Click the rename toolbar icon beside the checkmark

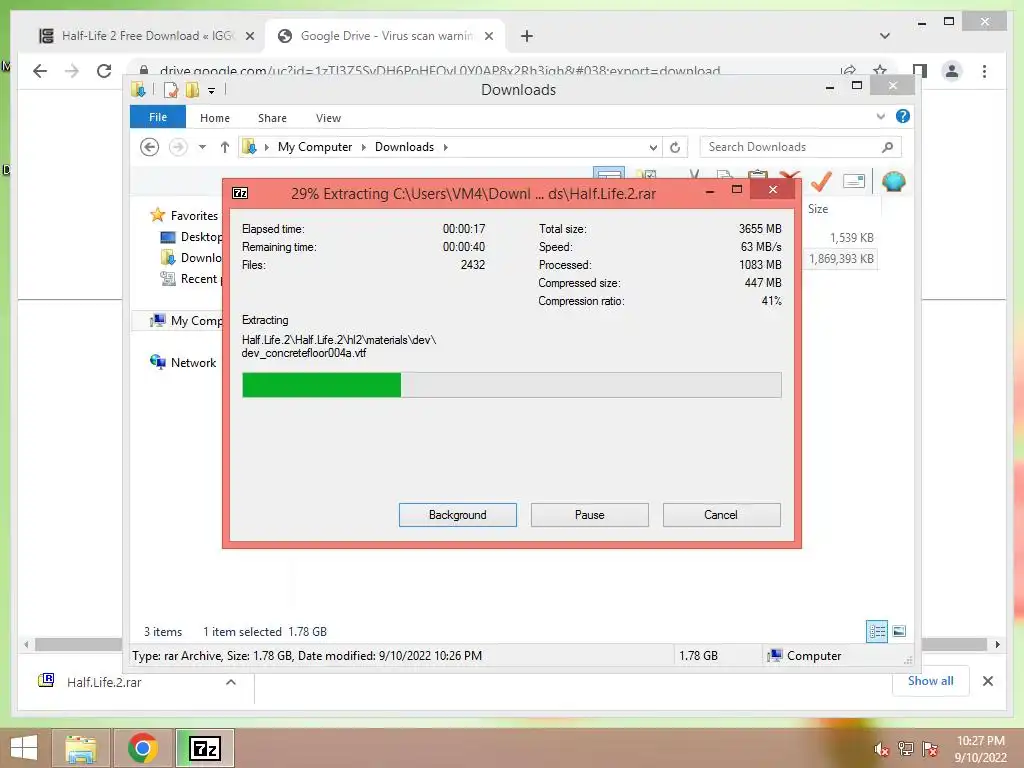click(x=854, y=181)
